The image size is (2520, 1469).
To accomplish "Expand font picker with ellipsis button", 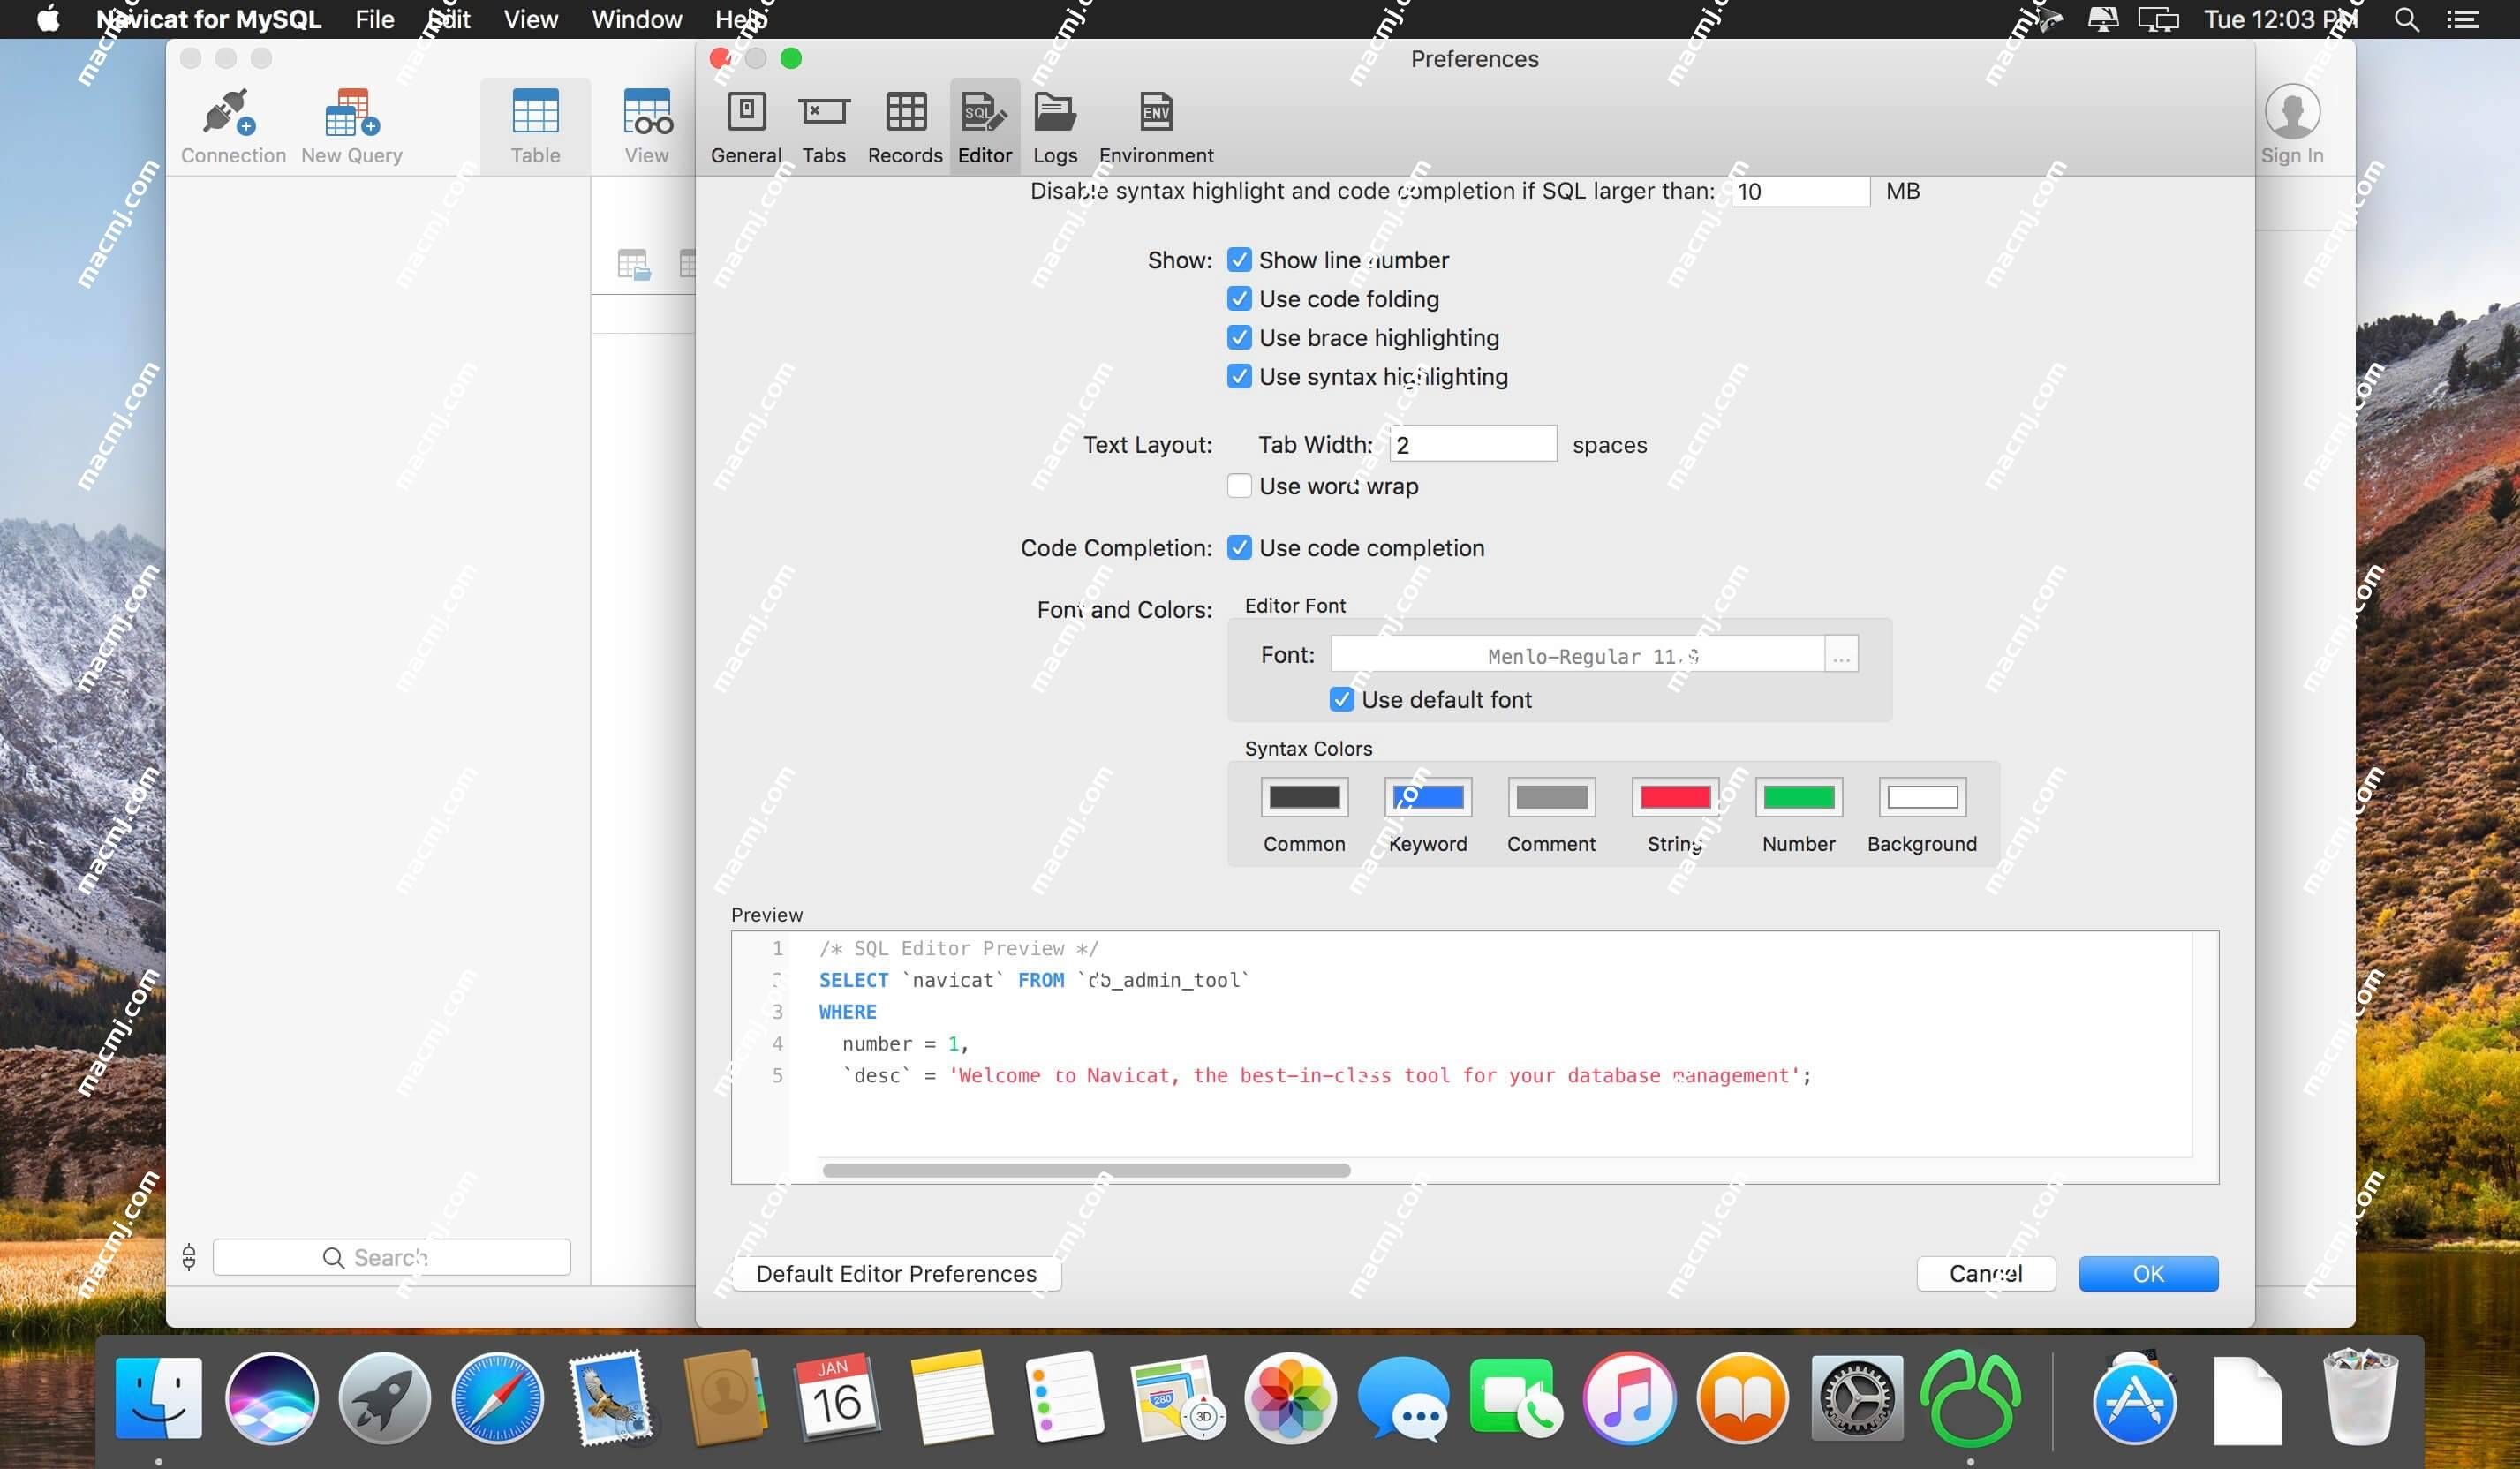I will 1840,656.
